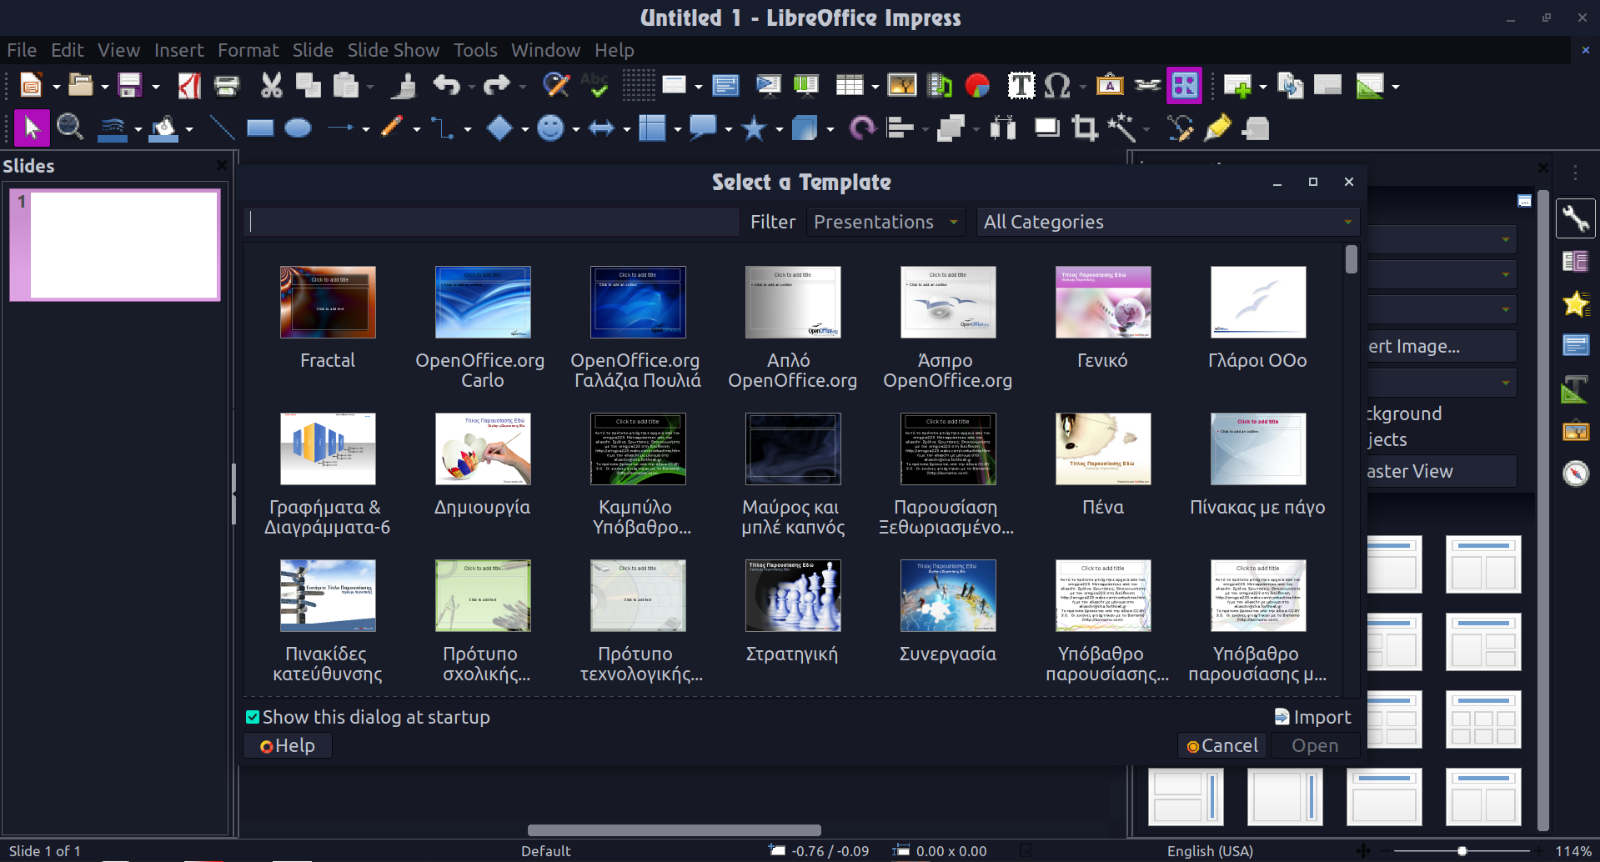This screenshot has width=1600, height=862.
Task: Select the Ellipse drawing tool
Action: click(x=298, y=128)
